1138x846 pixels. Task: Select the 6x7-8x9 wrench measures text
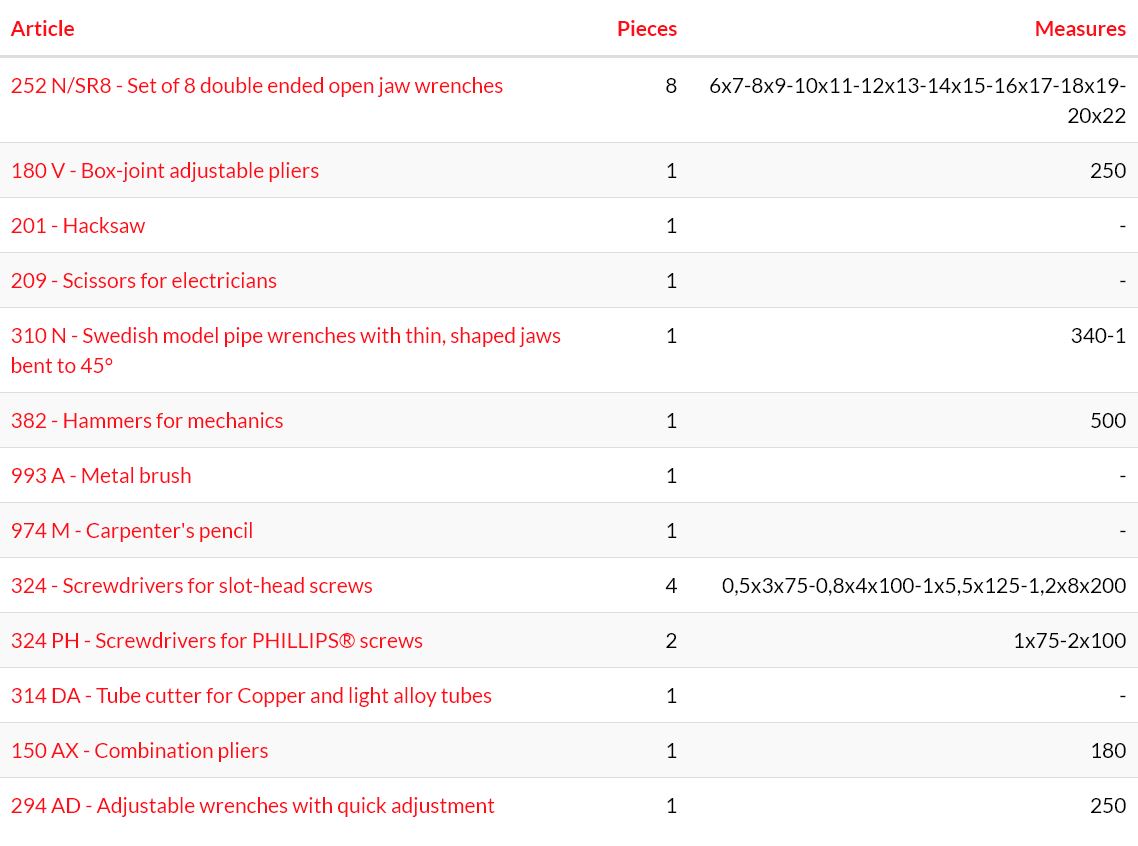pyautogui.click(x=917, y=100)
